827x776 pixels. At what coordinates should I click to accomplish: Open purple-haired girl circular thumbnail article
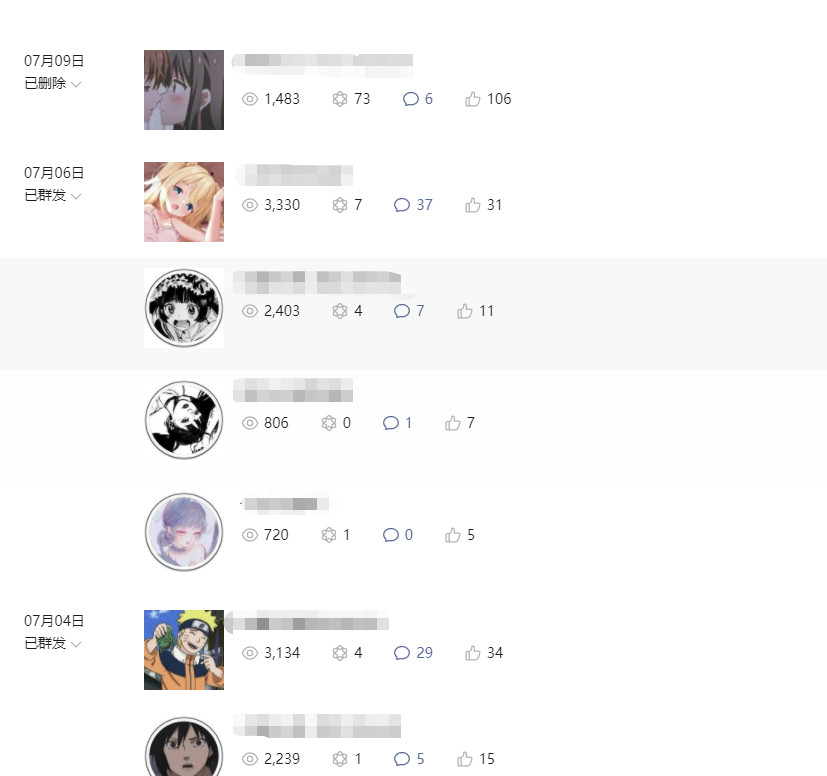184,532
